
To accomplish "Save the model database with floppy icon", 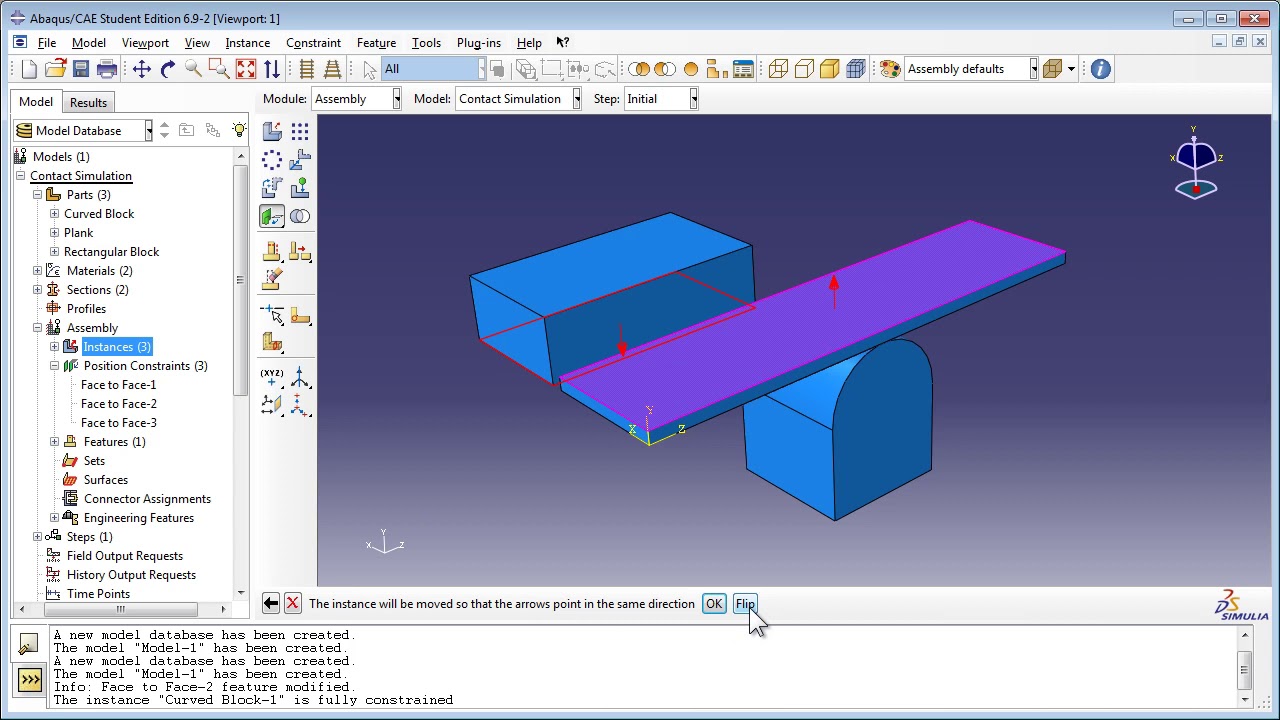I will coord(81,69).
